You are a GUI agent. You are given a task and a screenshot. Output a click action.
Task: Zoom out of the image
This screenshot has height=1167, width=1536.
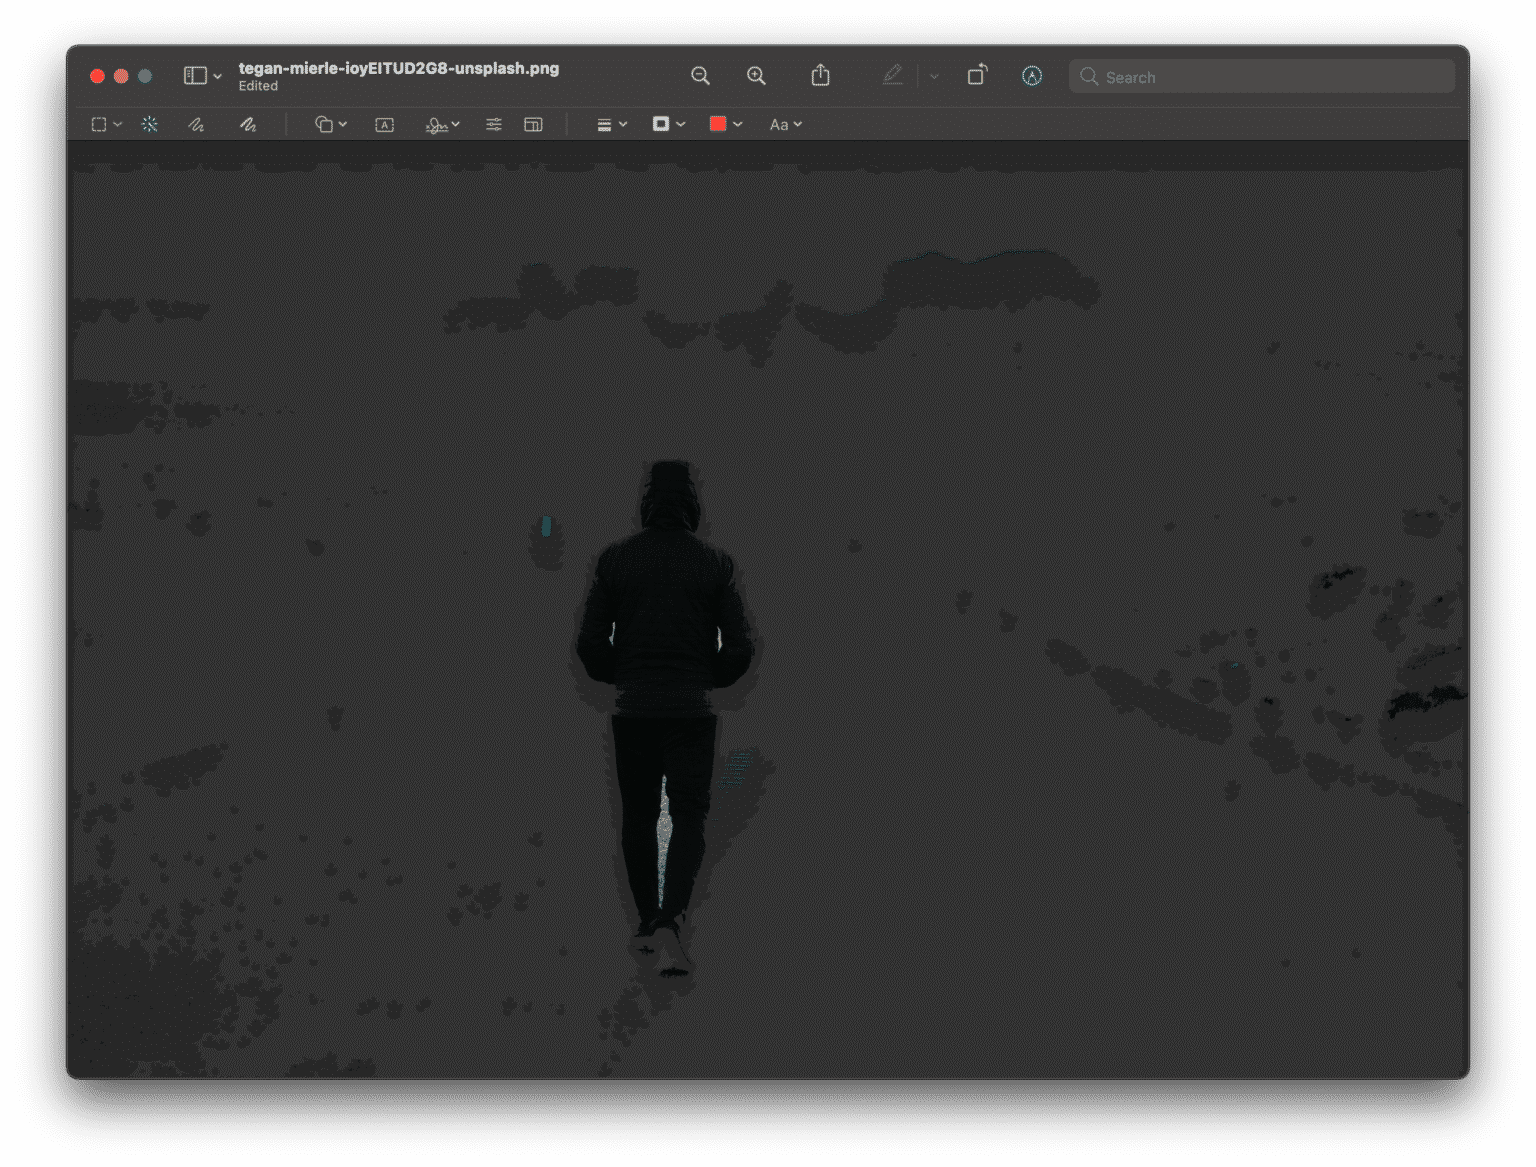pyautogui.click(x=700, y=76)
